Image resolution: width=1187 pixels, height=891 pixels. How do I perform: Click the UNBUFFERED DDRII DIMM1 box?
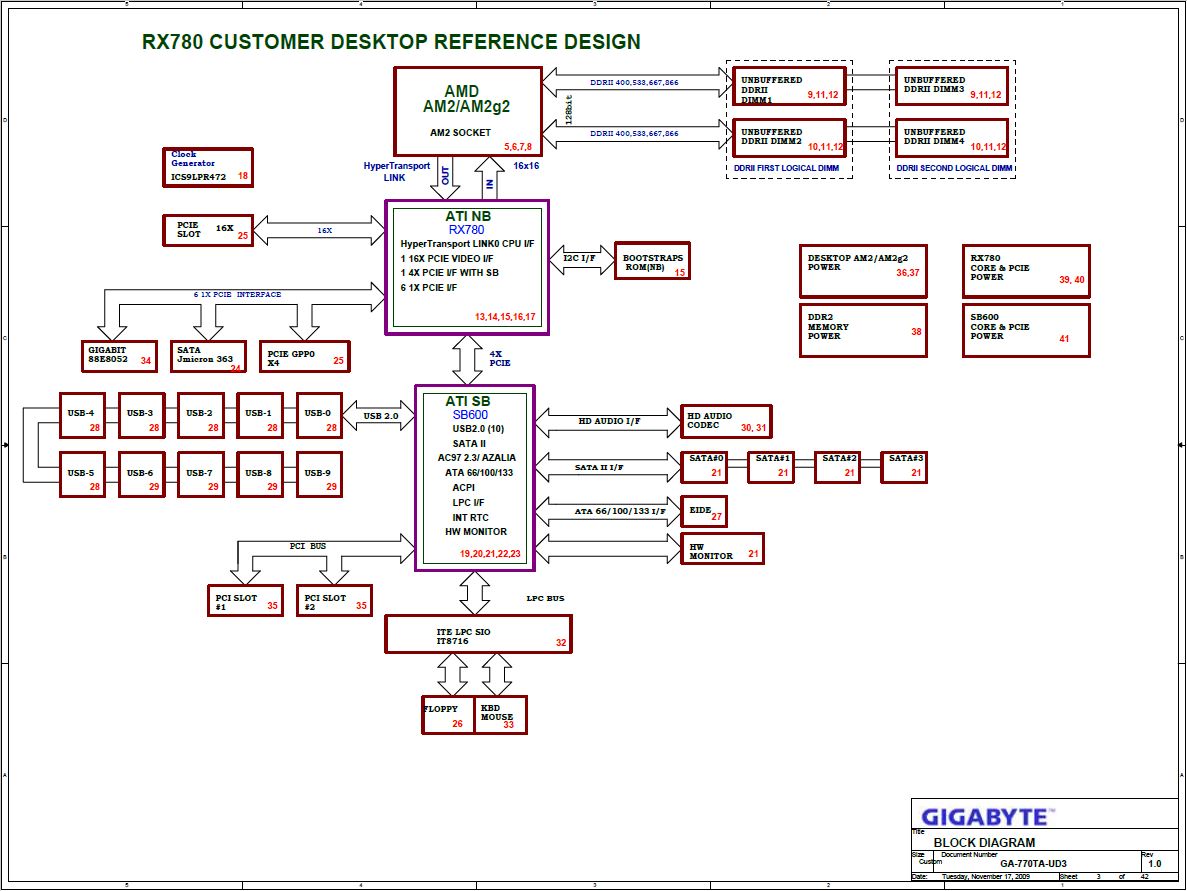click(x=789, y=86)
